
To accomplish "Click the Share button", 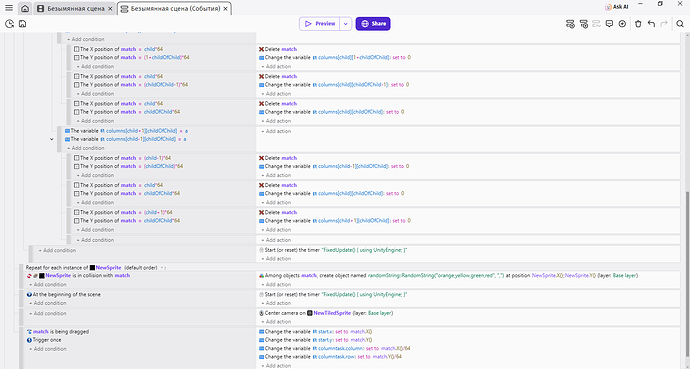I will [373, 24].
